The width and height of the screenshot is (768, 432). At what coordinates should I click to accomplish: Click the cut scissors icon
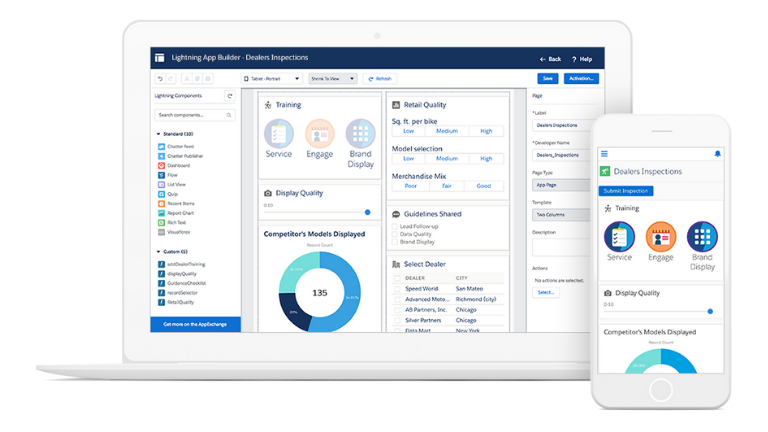(187, 79)
